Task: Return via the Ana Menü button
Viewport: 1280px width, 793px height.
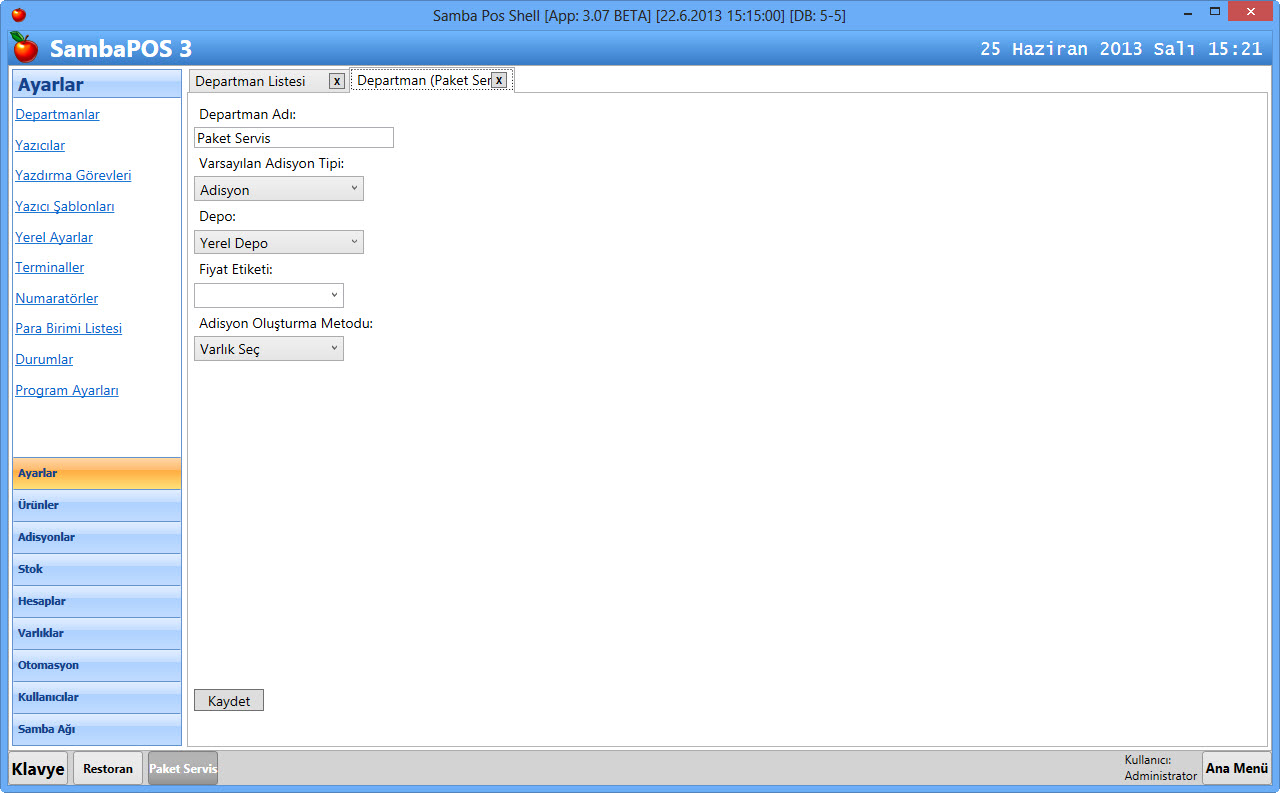Action: [x=1236, y=768]
